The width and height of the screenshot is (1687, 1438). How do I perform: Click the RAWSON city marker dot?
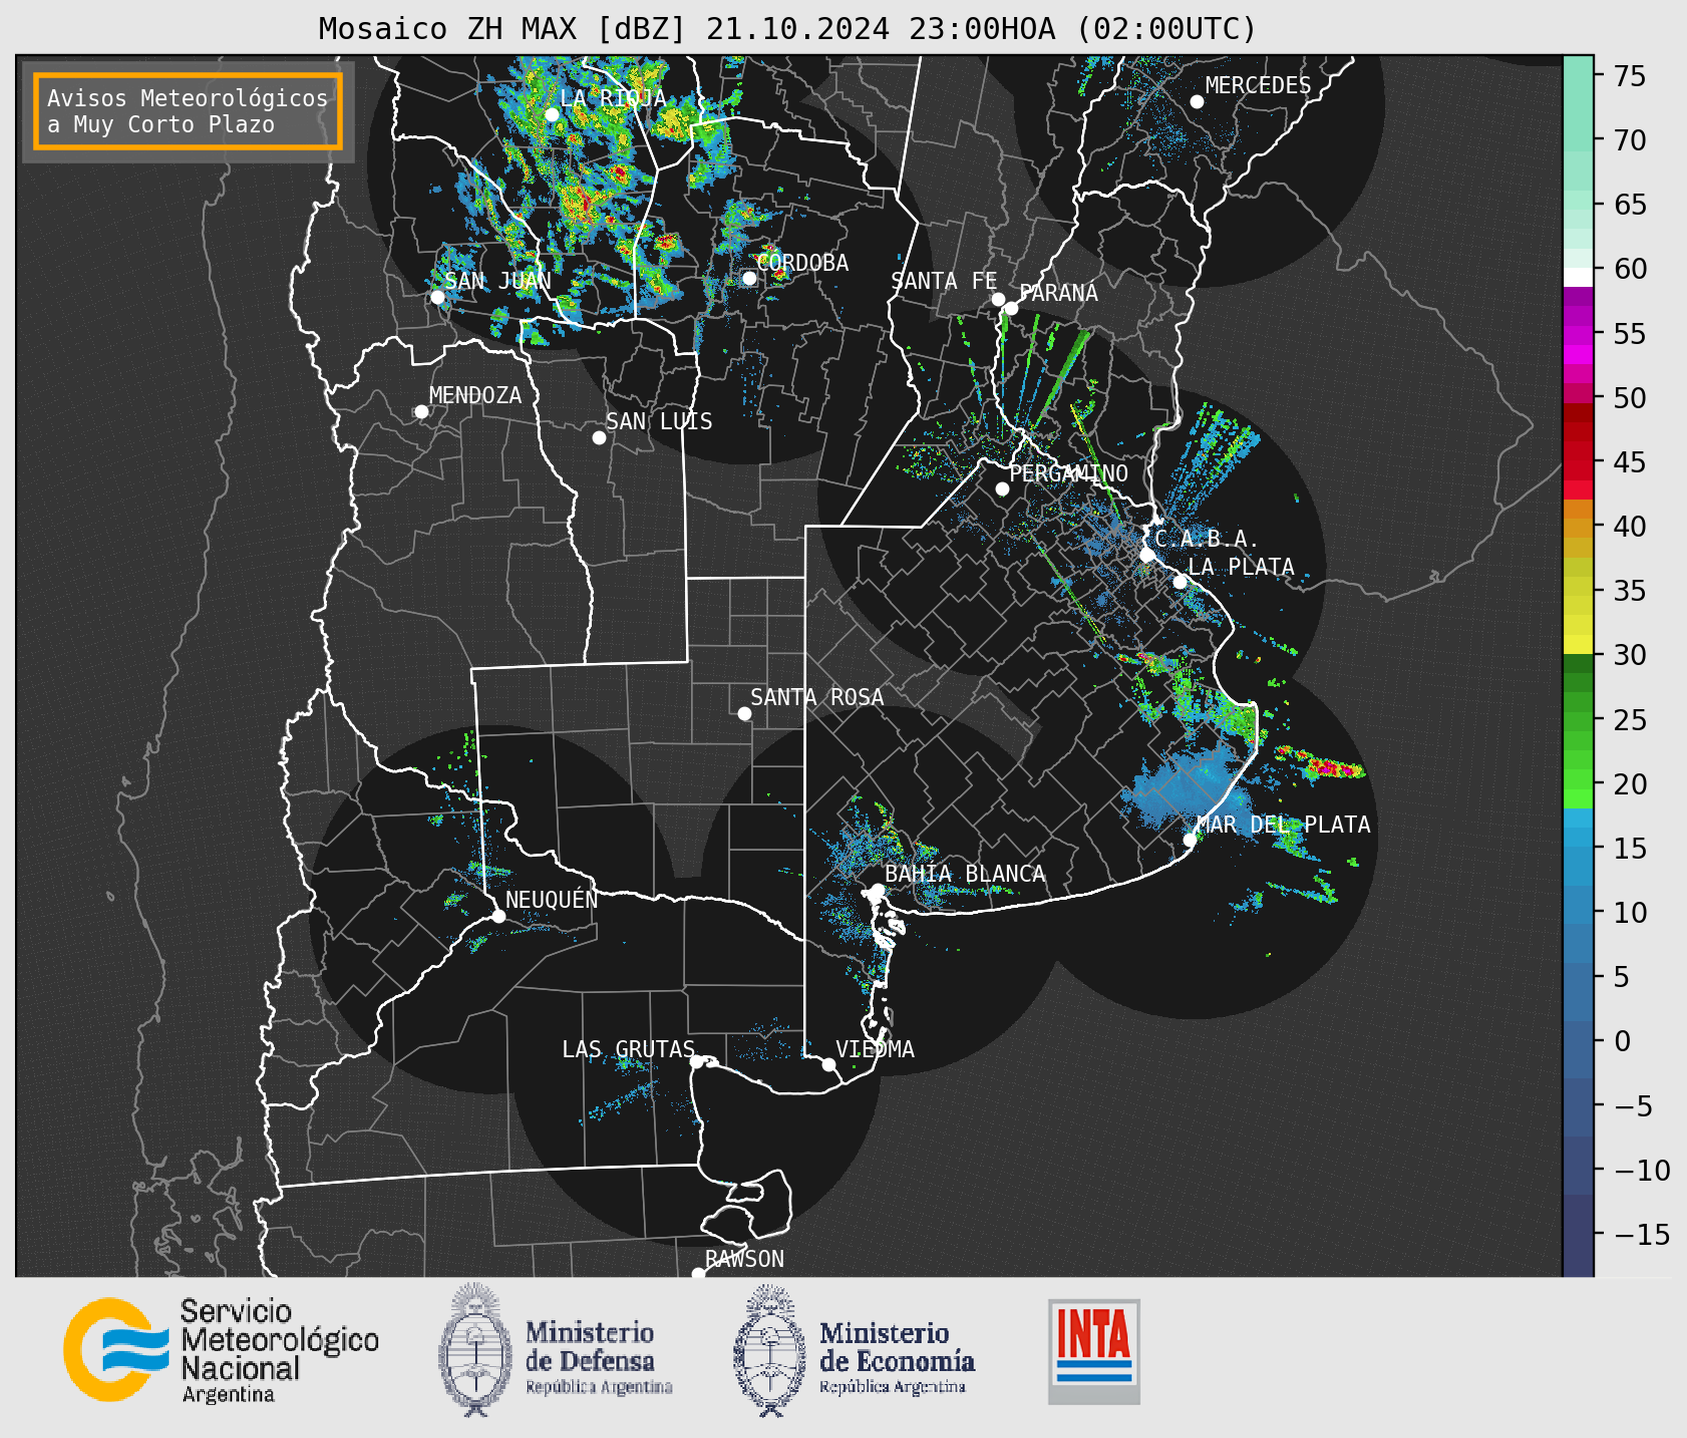tap(698, 1274)
